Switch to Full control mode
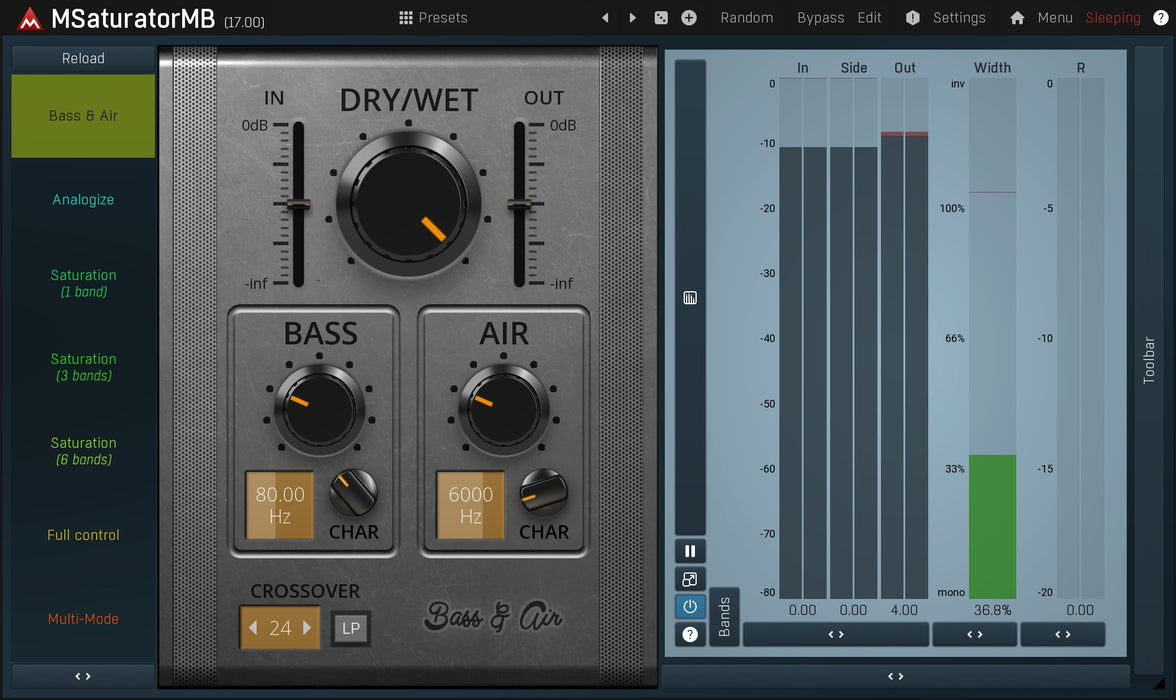Viewport: 1176px width, 700px height. click(x=83, y=535)
